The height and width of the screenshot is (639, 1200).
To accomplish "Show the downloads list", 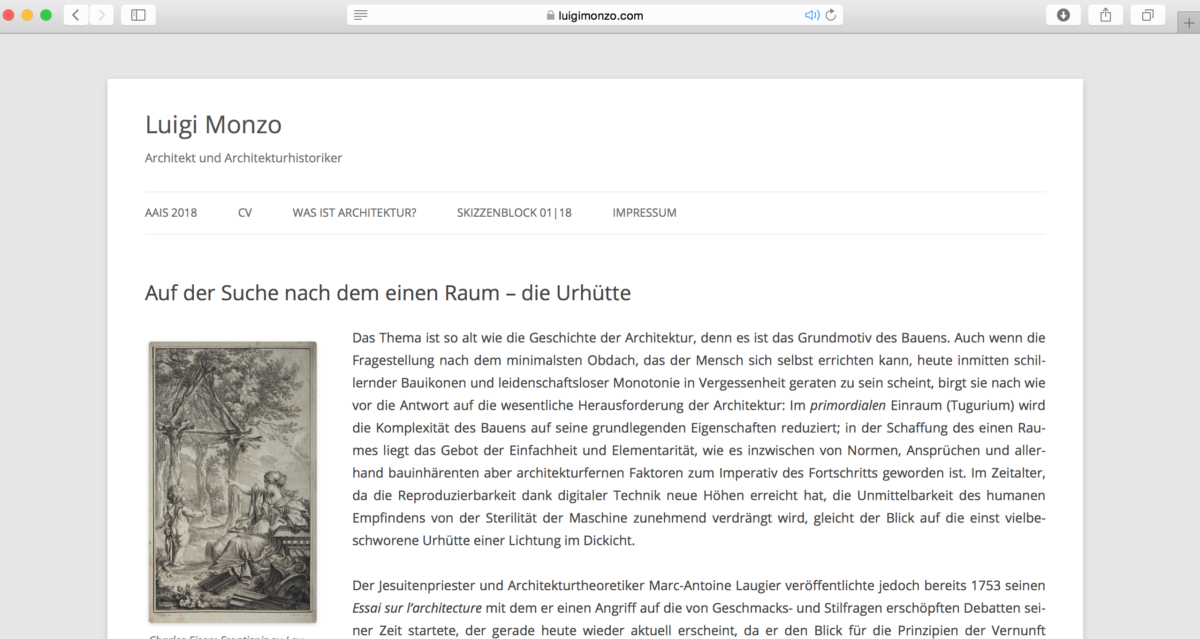I will 1063,15.
